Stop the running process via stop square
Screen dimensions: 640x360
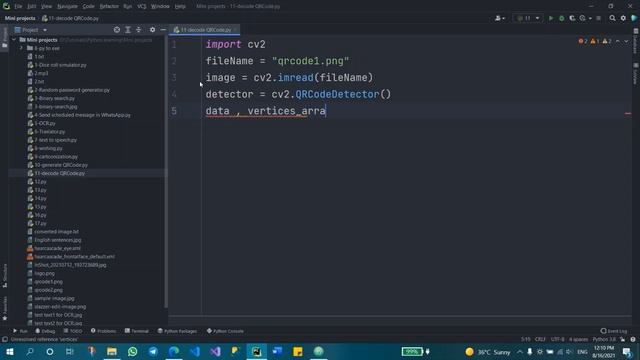598,18
